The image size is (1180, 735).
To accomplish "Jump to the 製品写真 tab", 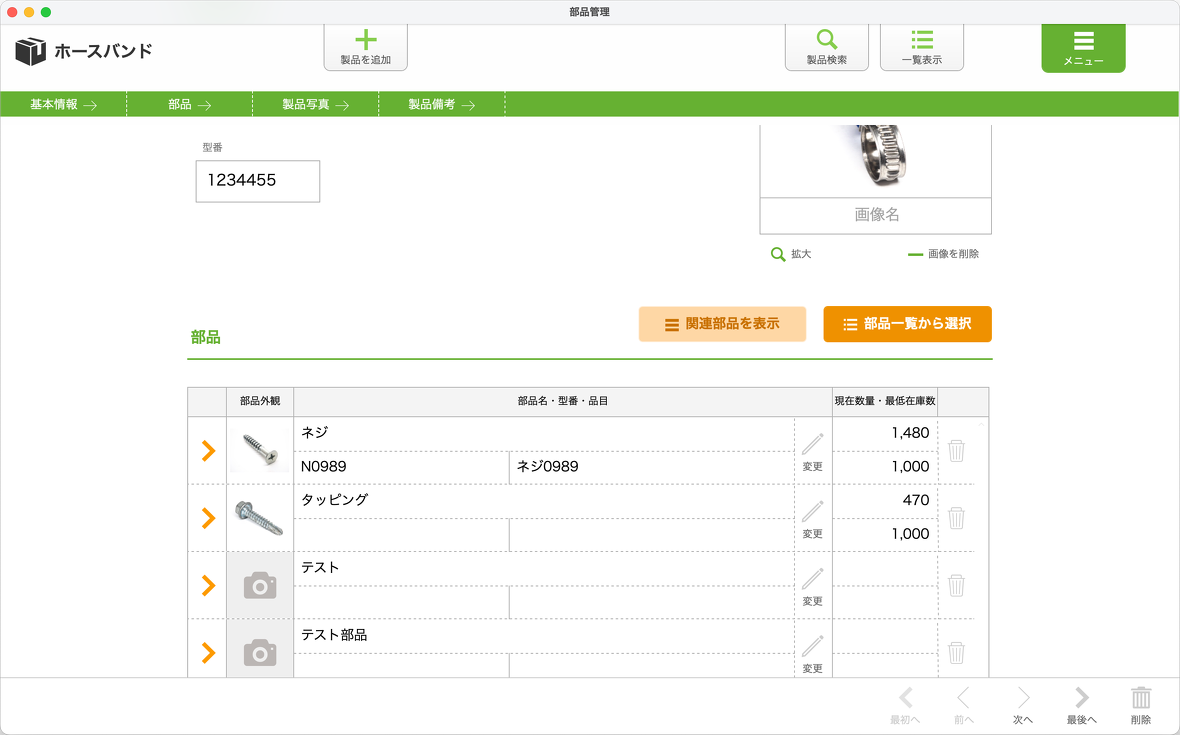I will [315, 104].
